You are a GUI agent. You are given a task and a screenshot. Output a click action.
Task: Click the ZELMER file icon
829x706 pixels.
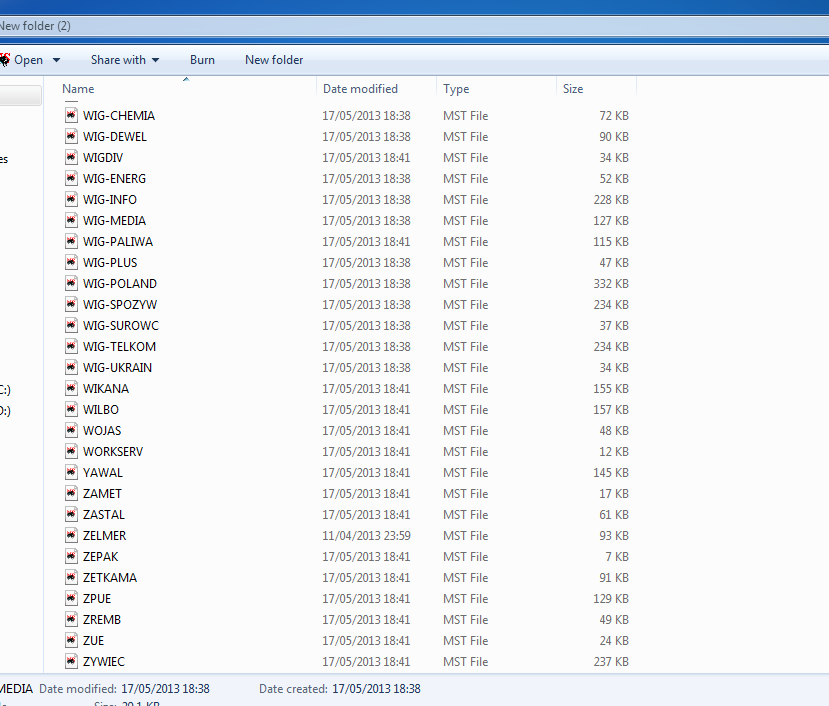pyautogui.click(x=71, y=536)
